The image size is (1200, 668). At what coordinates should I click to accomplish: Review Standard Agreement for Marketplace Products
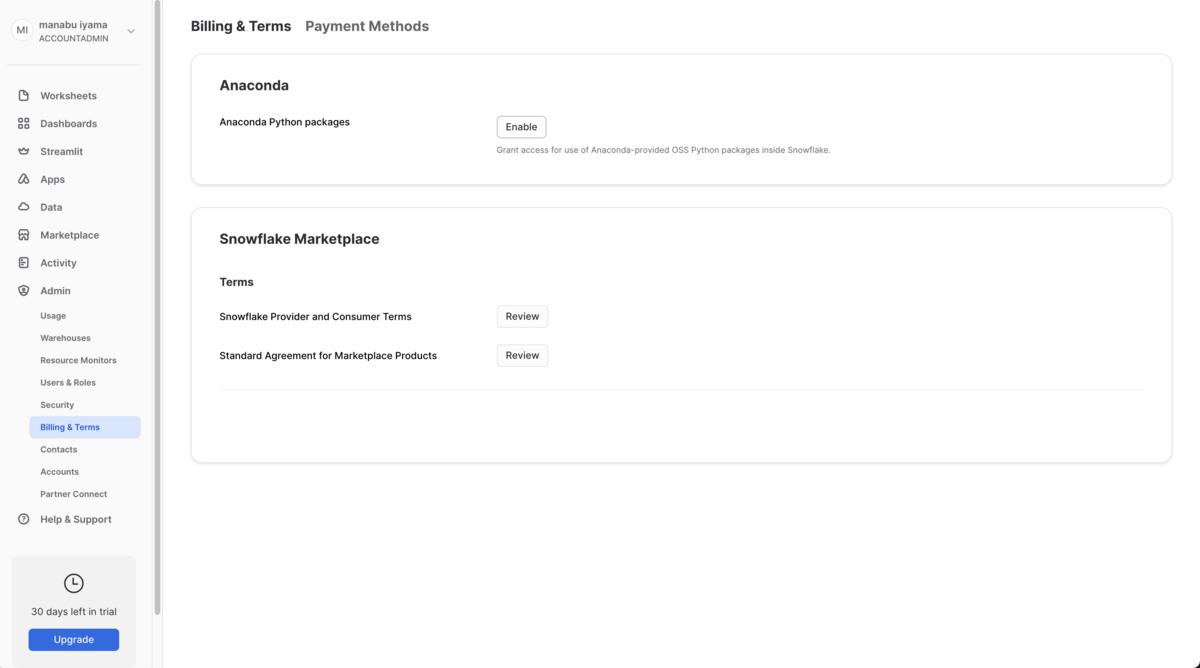coord(522,355)
